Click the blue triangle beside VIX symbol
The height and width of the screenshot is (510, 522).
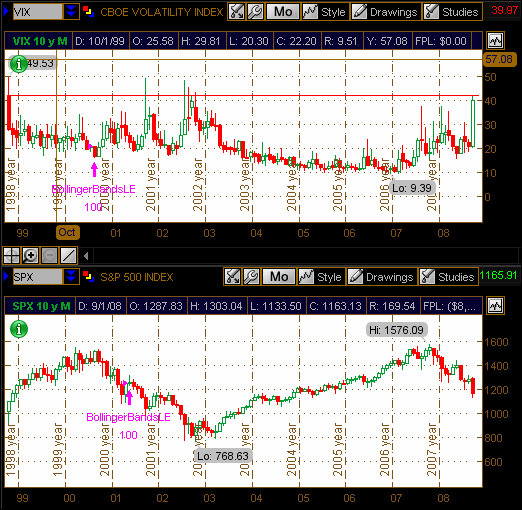6,12
